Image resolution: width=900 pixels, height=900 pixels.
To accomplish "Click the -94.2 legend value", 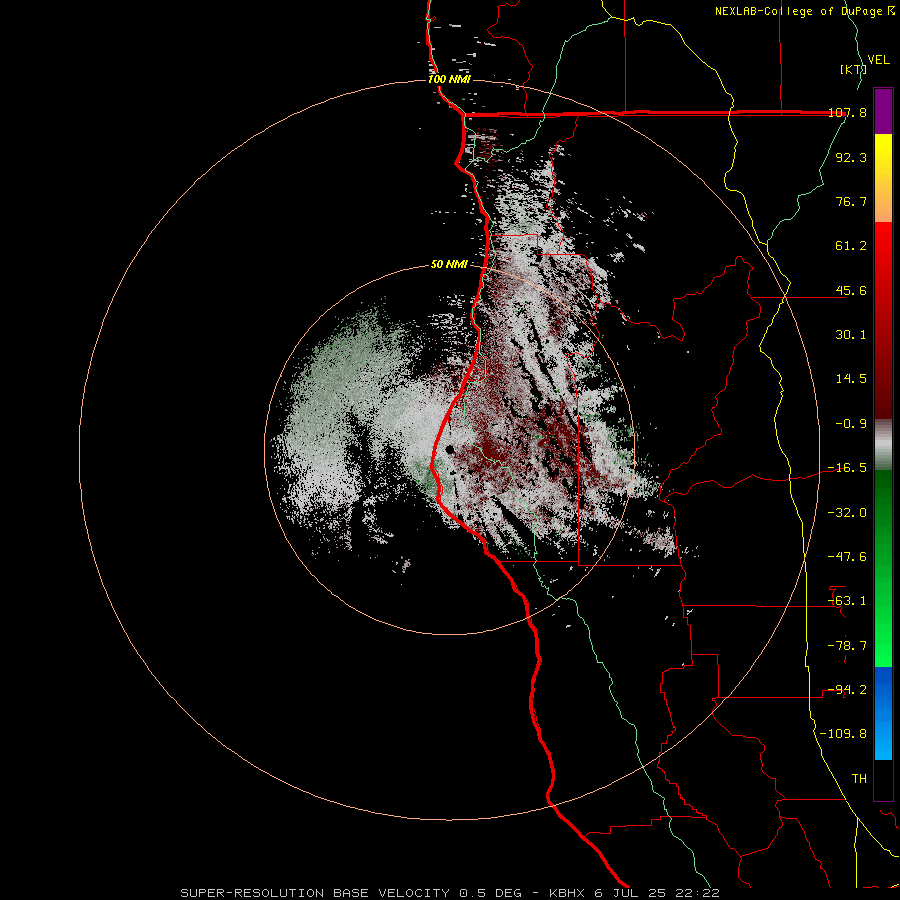I will point(847,689).
